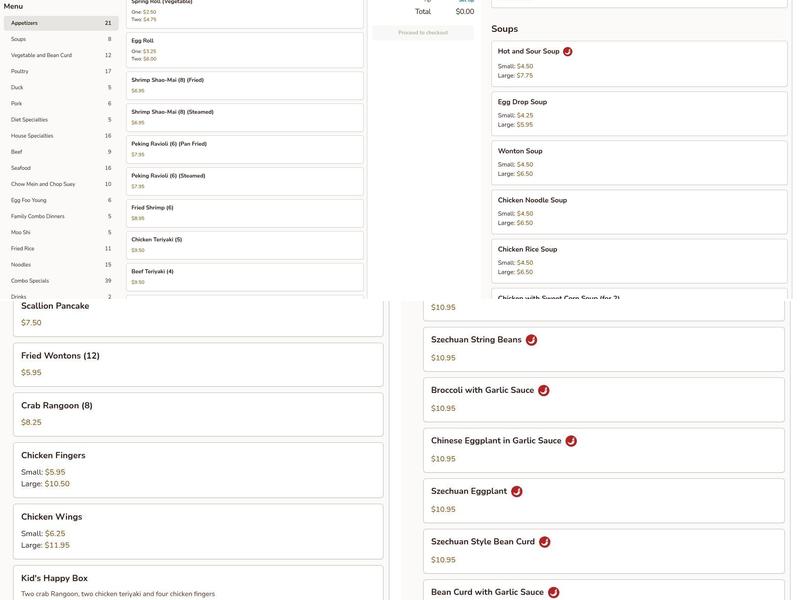
Task: Click spicy icon next to Broccoli with Garlic Sauce
Action: 544,391
